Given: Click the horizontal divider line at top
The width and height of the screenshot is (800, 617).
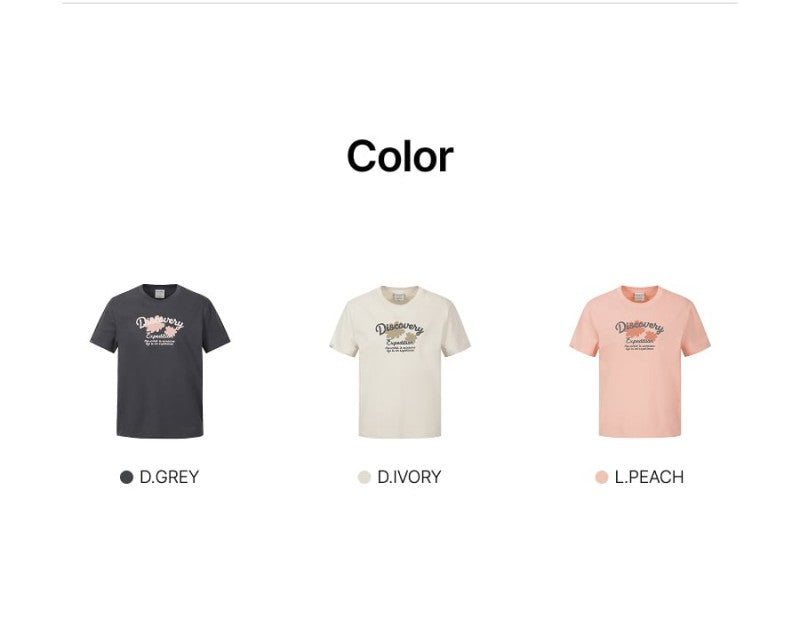Looking at the screenshot, I should [x=400, y=3].
